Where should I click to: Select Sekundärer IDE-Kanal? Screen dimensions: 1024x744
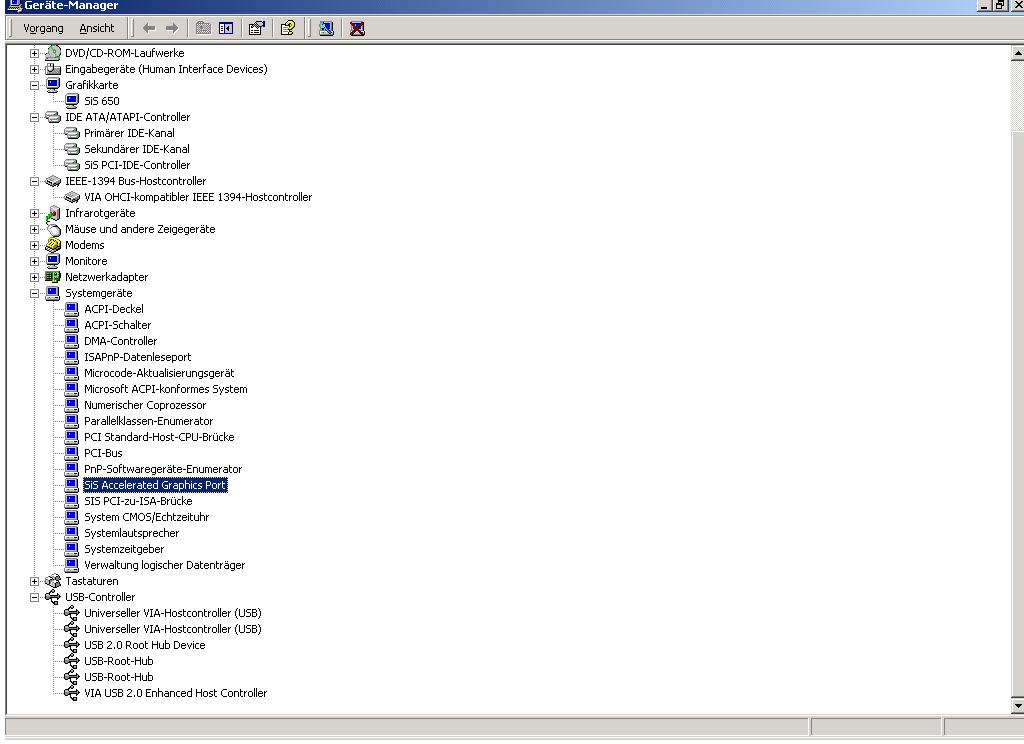click(x=137, y=149)
